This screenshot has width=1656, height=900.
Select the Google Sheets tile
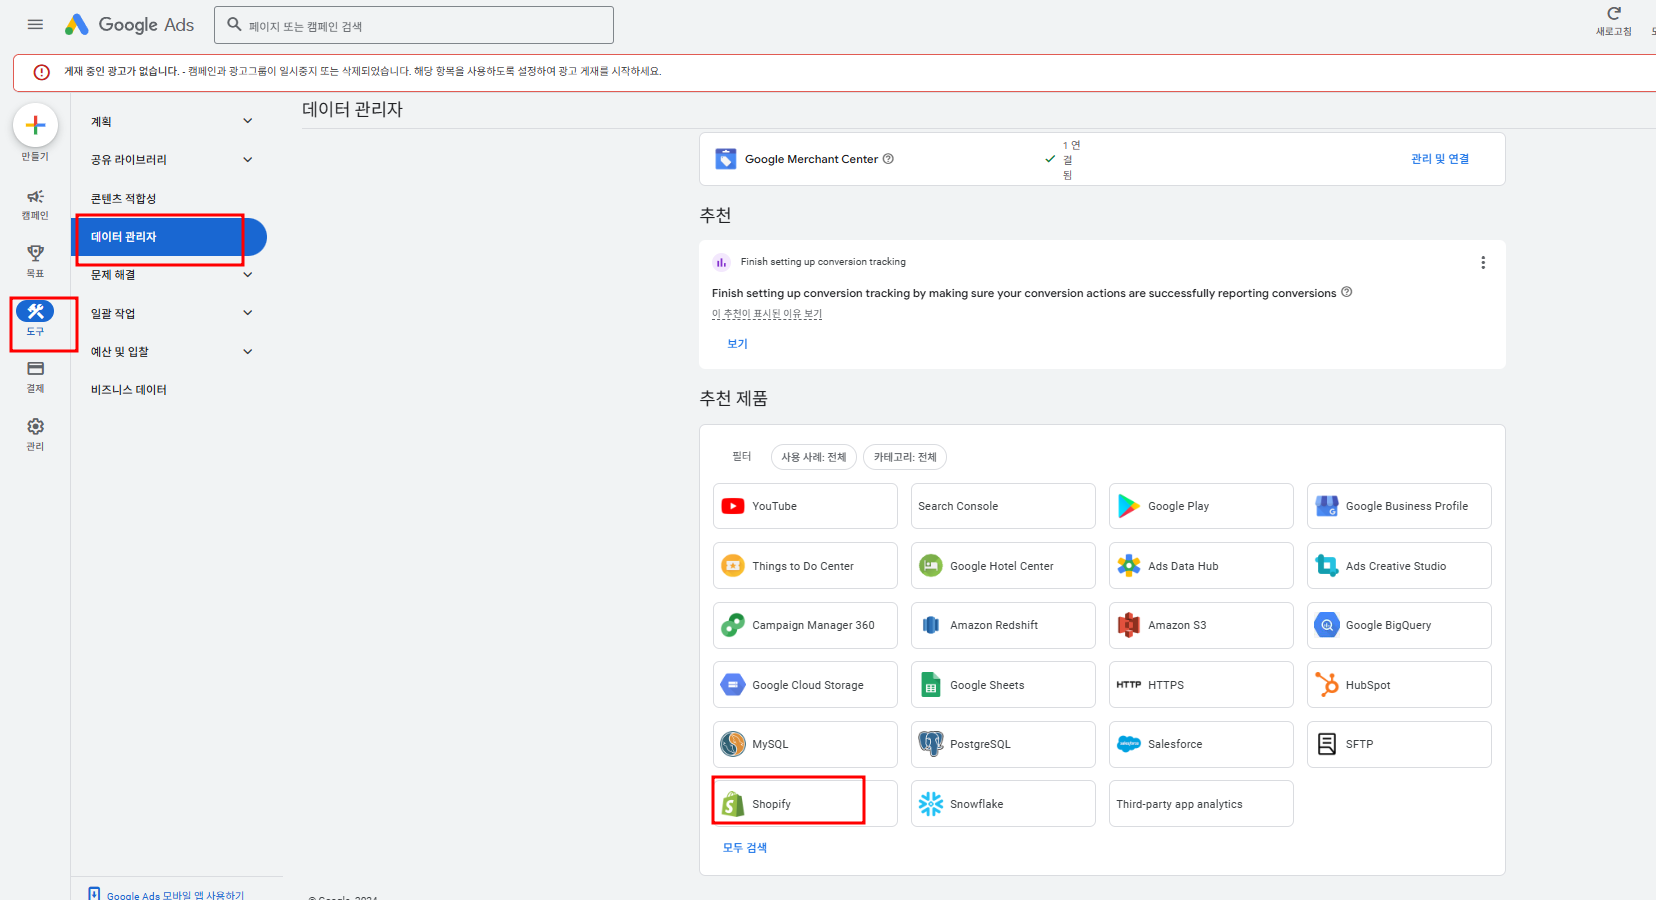pos(1003,685)
